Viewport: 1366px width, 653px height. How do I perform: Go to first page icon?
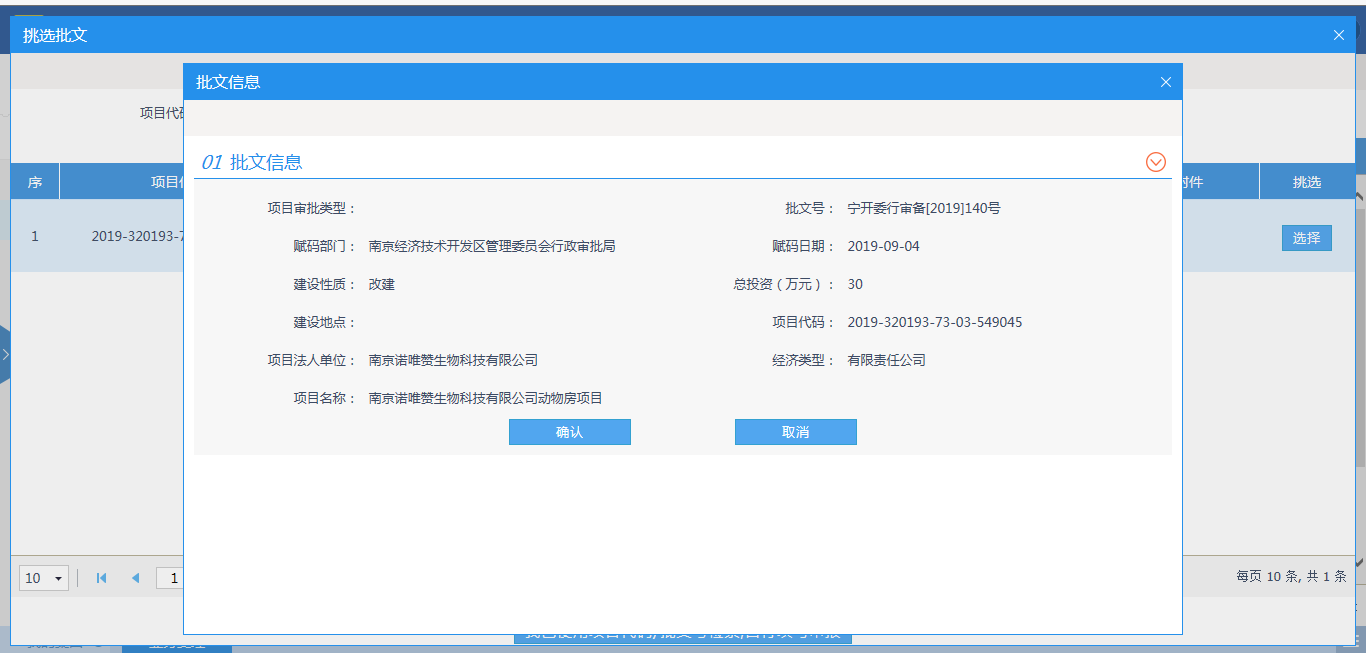coord(101,578)
